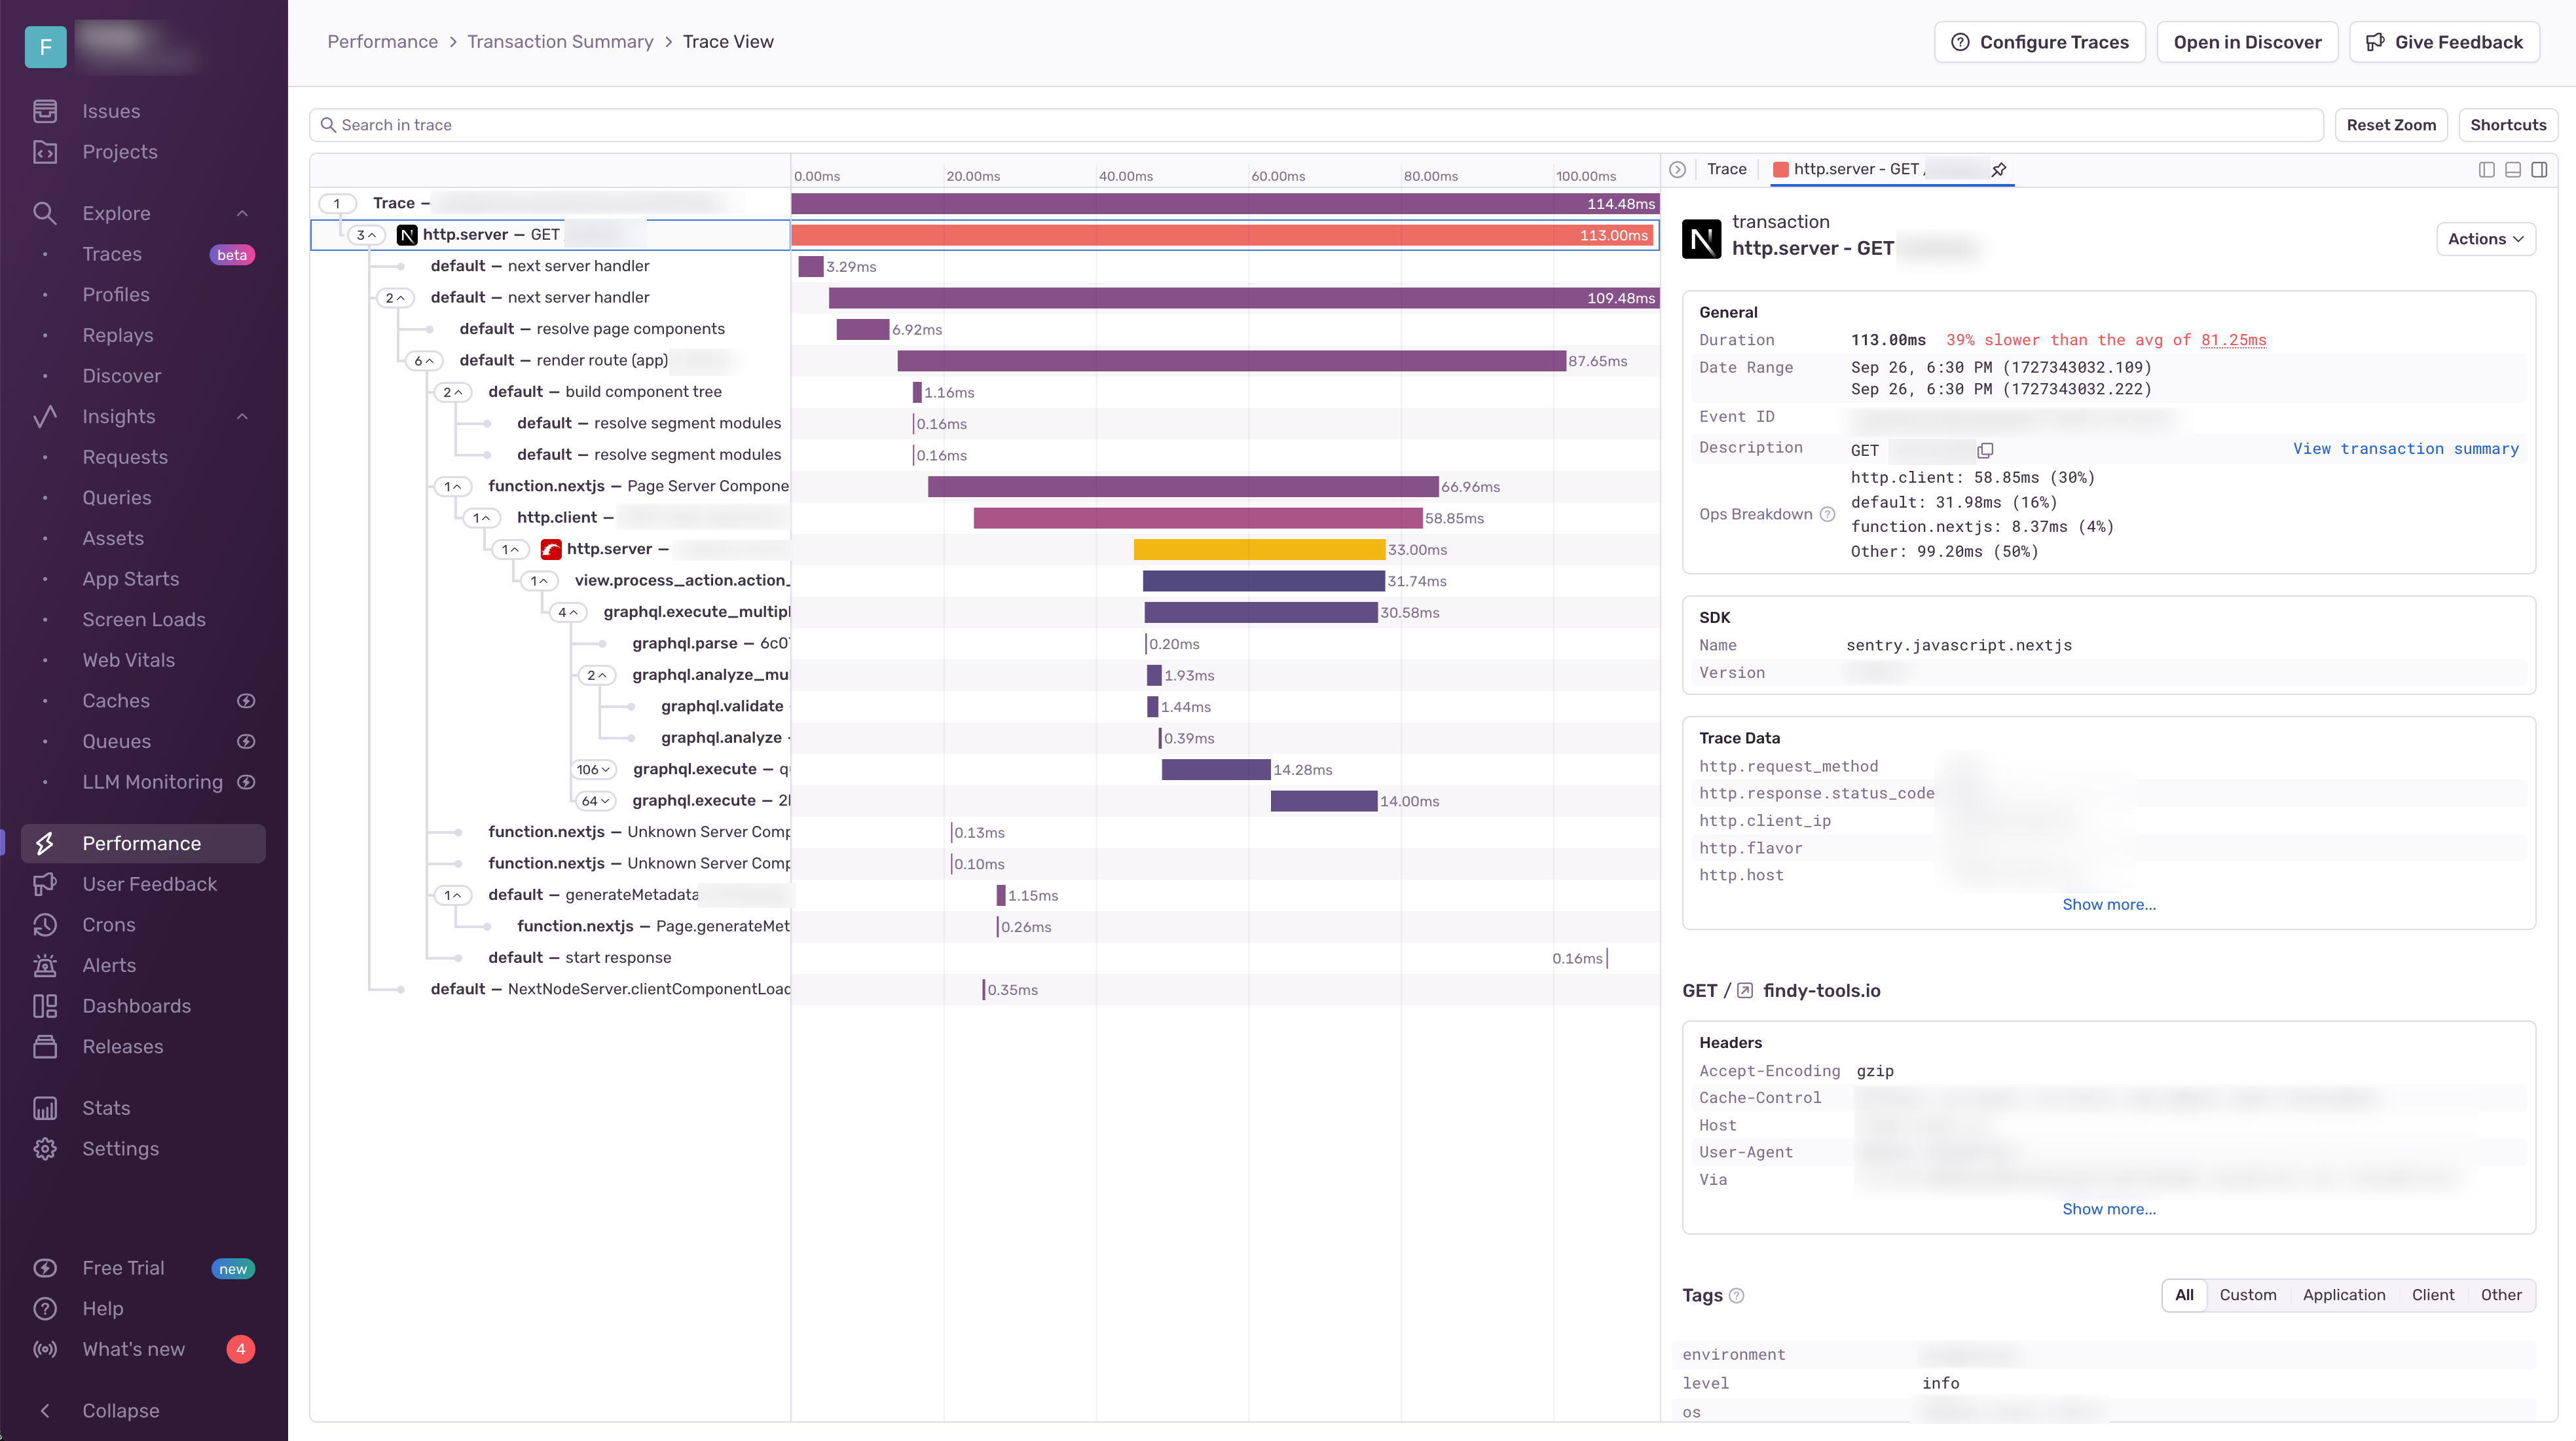The image size is (2576, 1441).
Task: Switch drawer layout to bottom panel icon
Action: (2512, 170)
